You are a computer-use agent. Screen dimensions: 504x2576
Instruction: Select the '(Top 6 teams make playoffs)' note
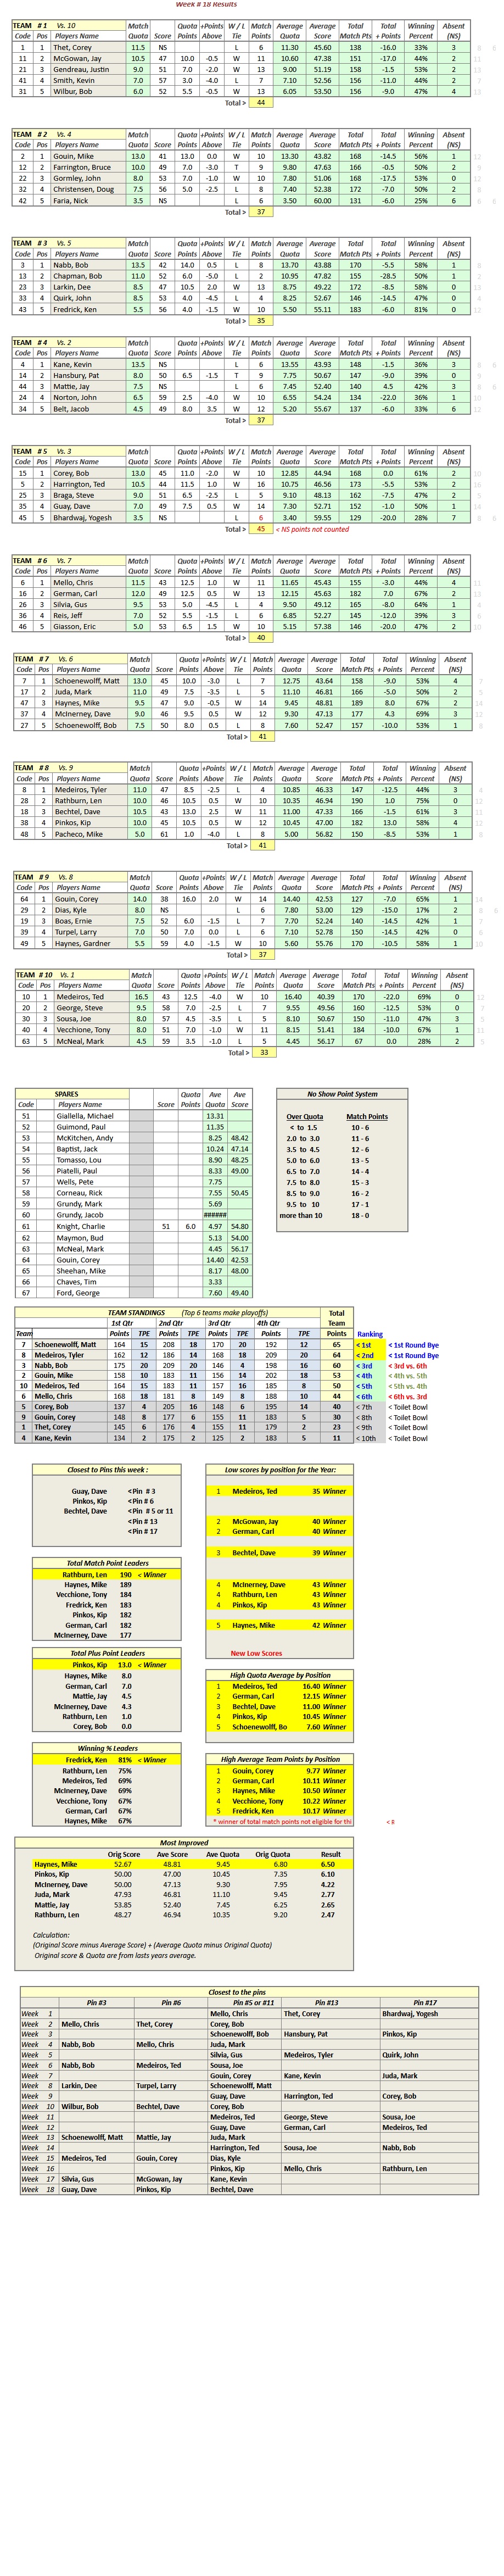pos(225,1312)
